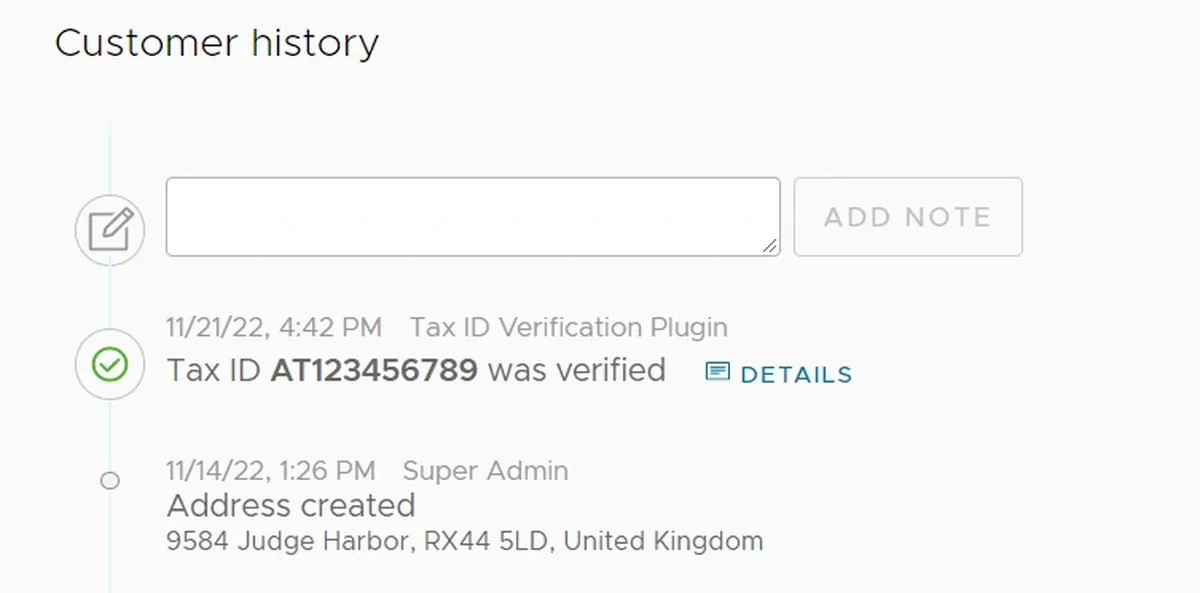1200x593 pixels.
Task: Click the words "Tax ID" before the bold number
Action: click(x=214, y=370)
